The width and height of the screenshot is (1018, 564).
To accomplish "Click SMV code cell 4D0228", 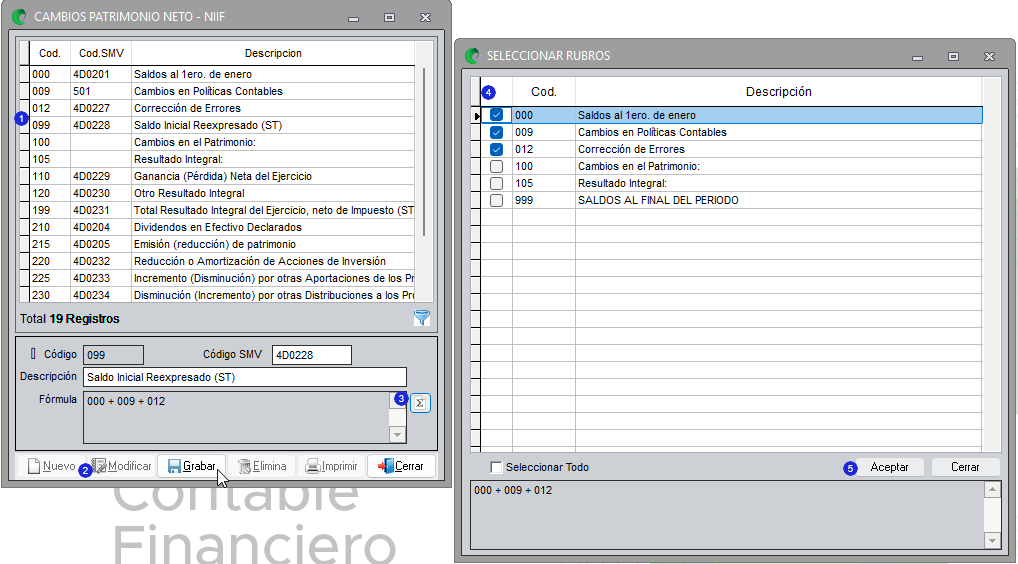I will (x=101, y=125).
